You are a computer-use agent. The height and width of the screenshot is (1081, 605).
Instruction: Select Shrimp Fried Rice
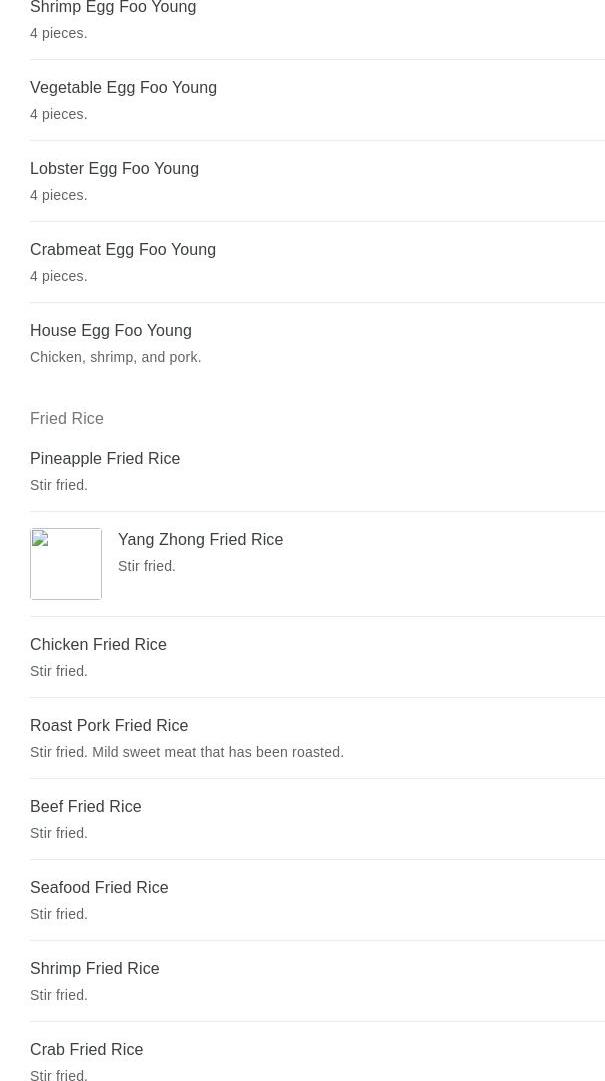tap(94, 969)
